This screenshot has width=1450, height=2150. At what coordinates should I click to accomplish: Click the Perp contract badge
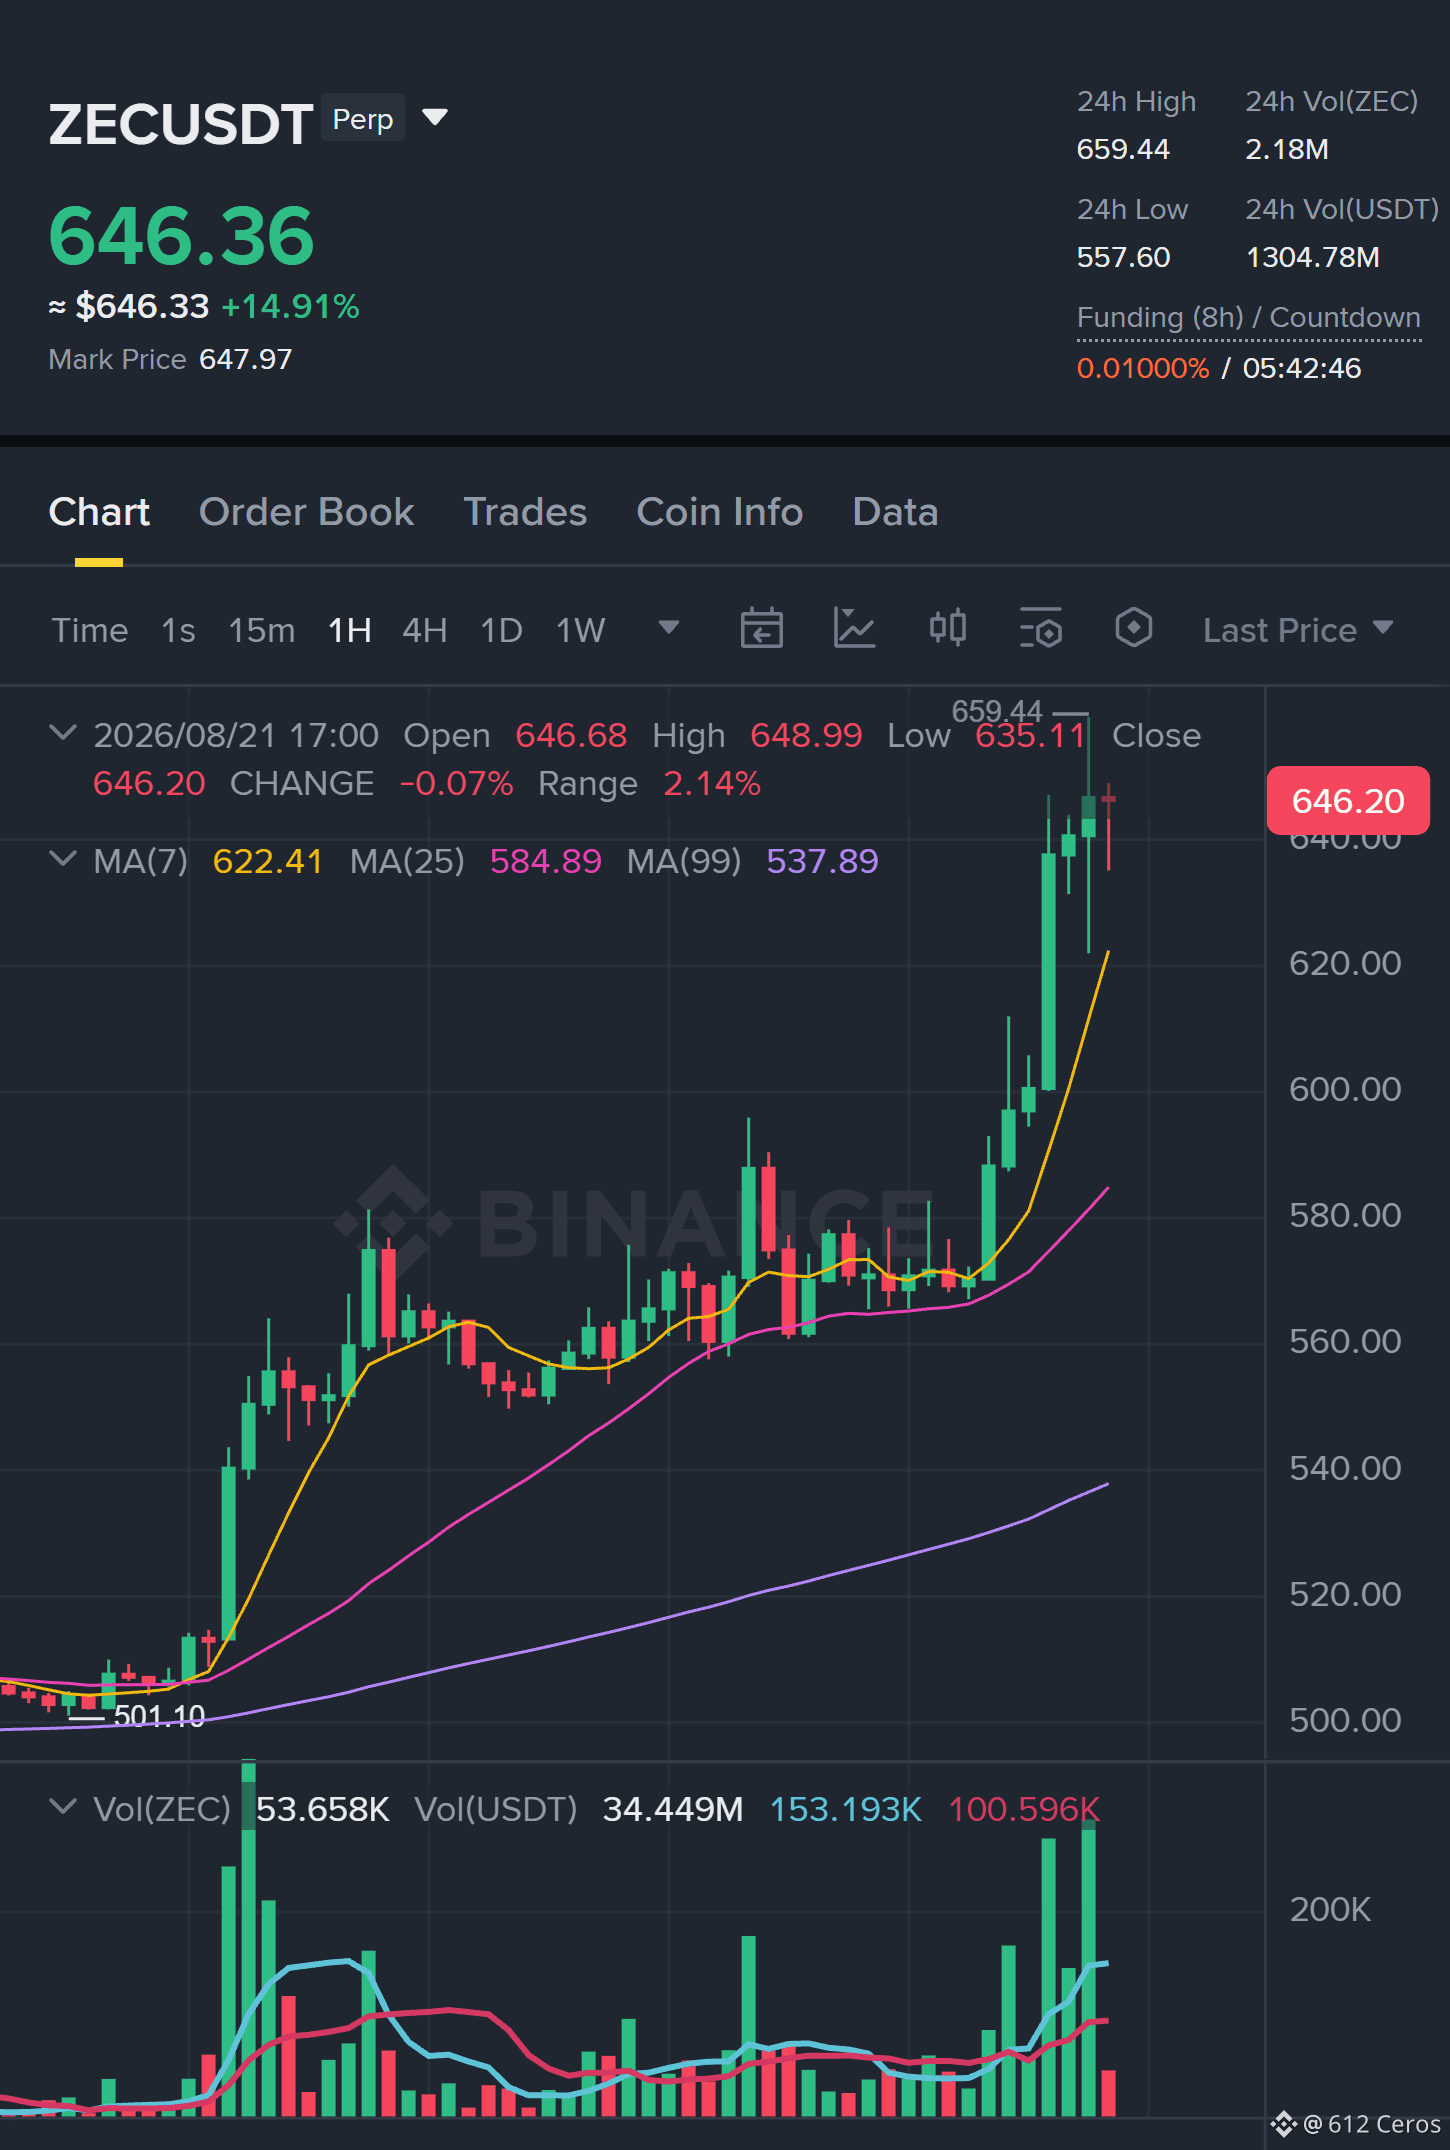pyautogui.click(x=363, y=119)
